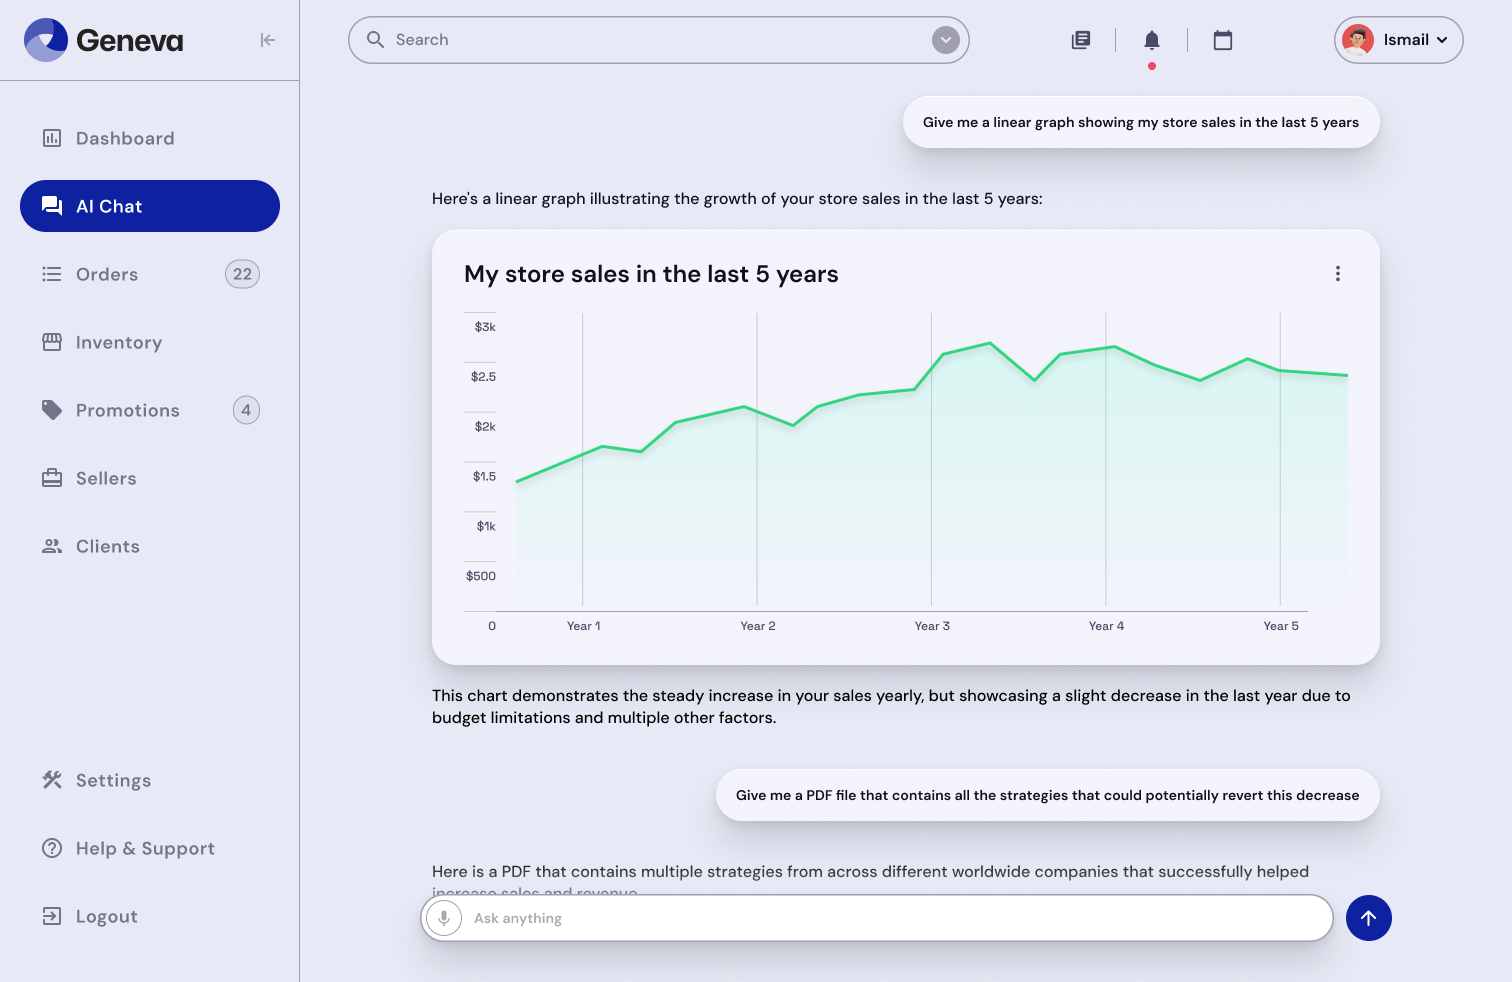1512x982 pixels.
Task: Open the calendar icon in header
Action: (x=1222, y=40)
